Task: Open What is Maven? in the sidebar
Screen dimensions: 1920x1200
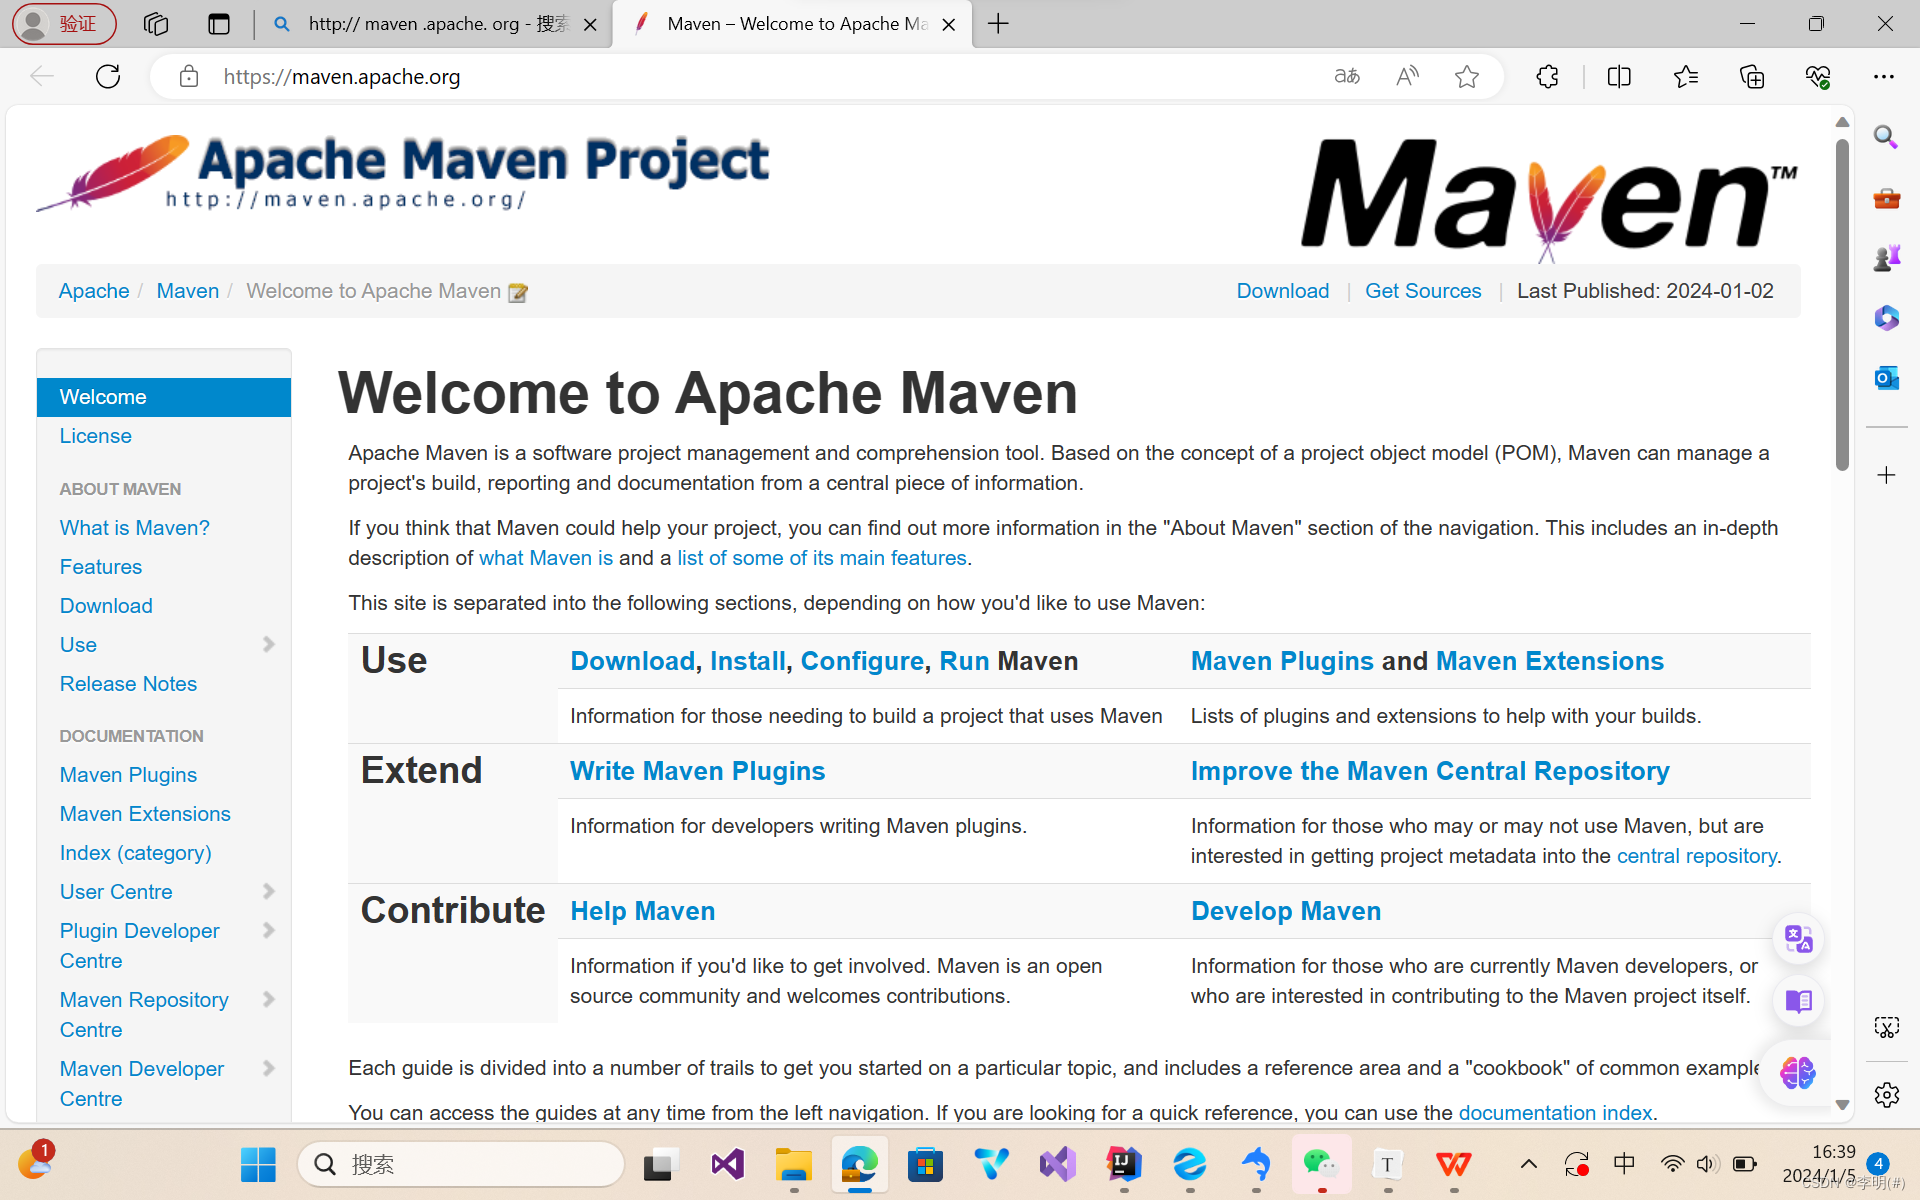Action: (134, 528)
